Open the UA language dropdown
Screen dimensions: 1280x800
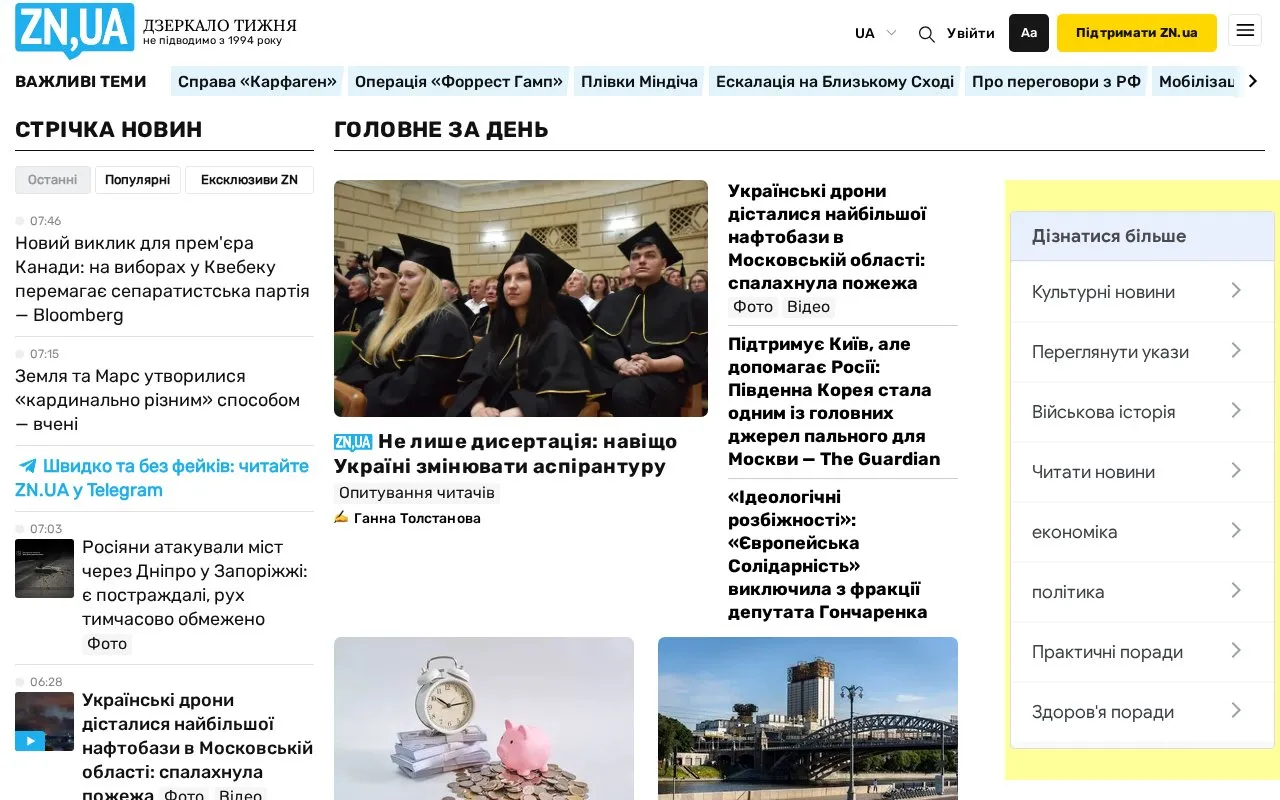coord(876,33)
